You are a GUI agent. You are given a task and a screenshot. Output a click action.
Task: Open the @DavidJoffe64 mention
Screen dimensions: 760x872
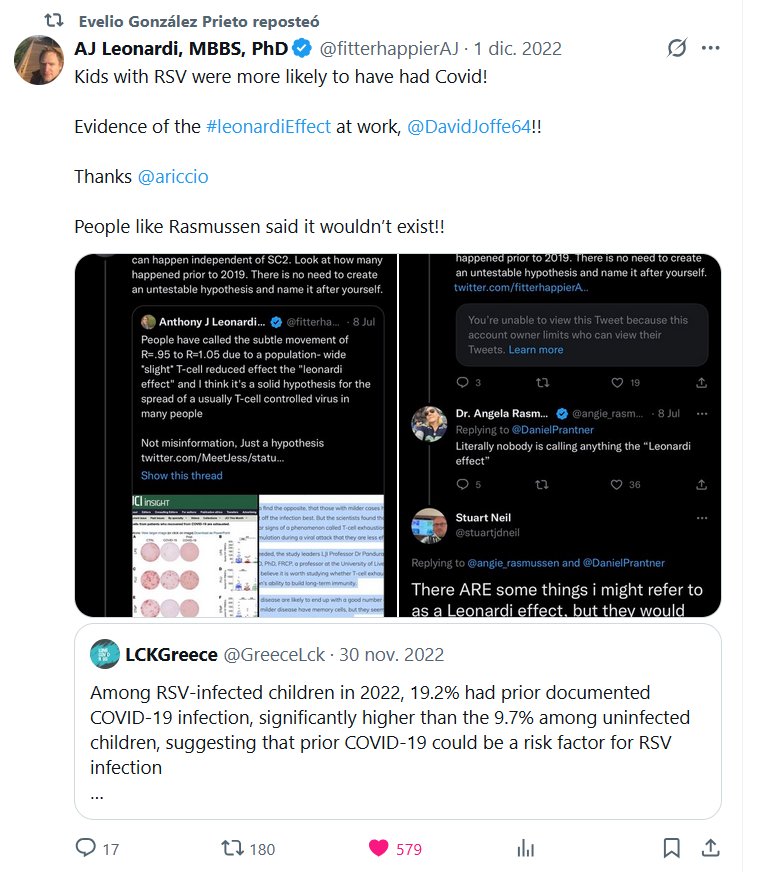468,127
